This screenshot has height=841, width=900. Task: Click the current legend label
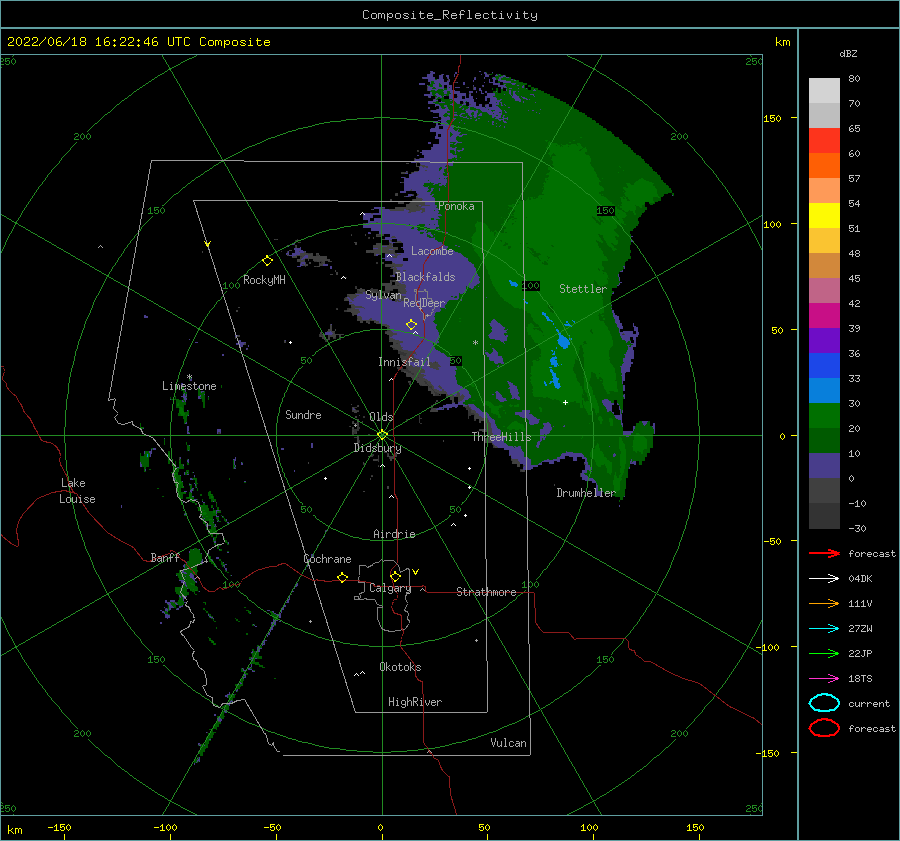pos(868,704)
